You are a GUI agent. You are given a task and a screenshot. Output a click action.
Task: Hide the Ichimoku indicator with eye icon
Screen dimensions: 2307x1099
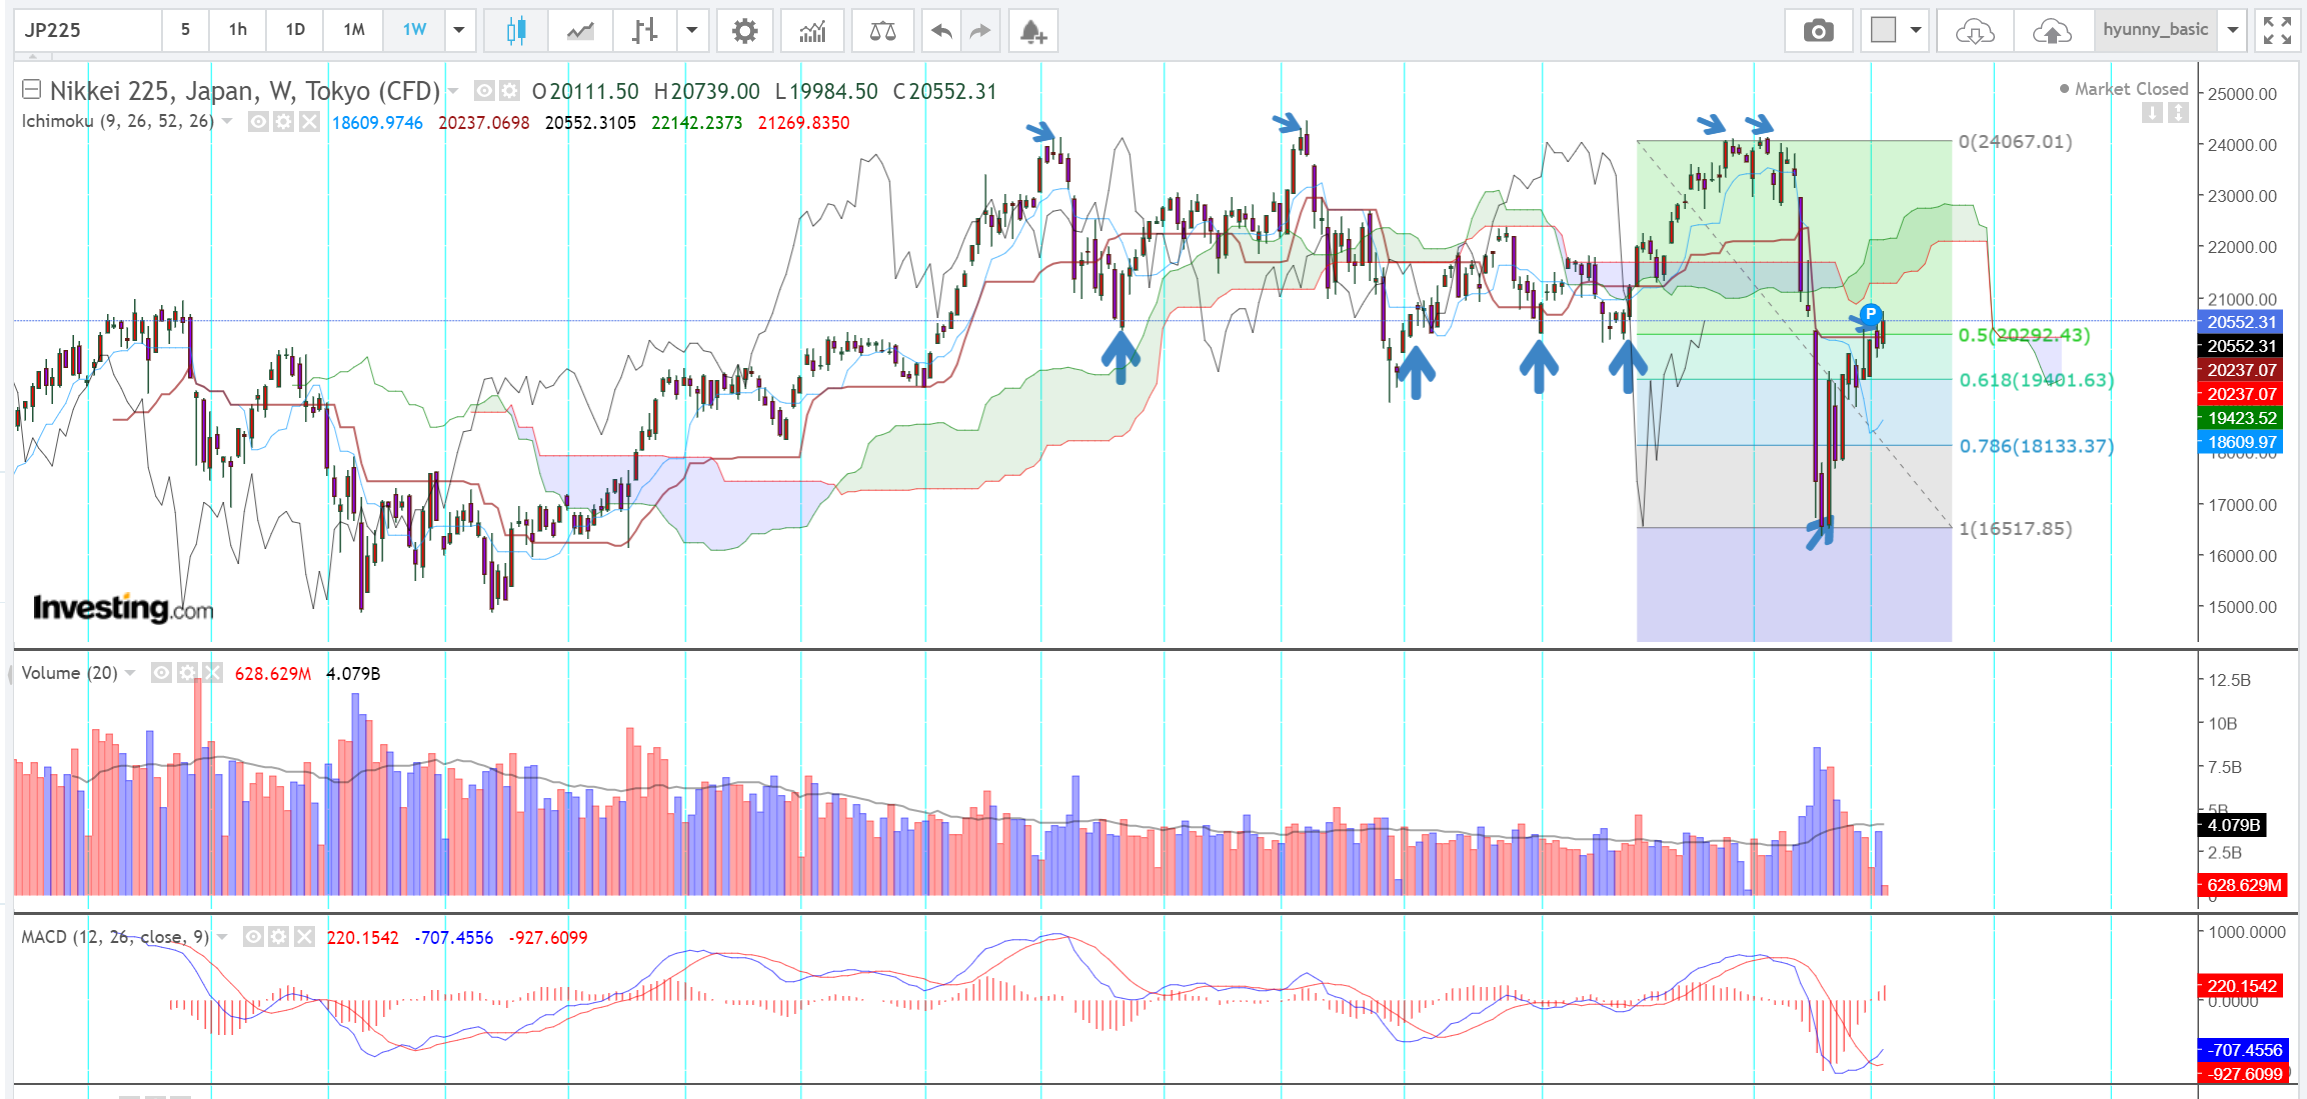click(x=258, y=122)
